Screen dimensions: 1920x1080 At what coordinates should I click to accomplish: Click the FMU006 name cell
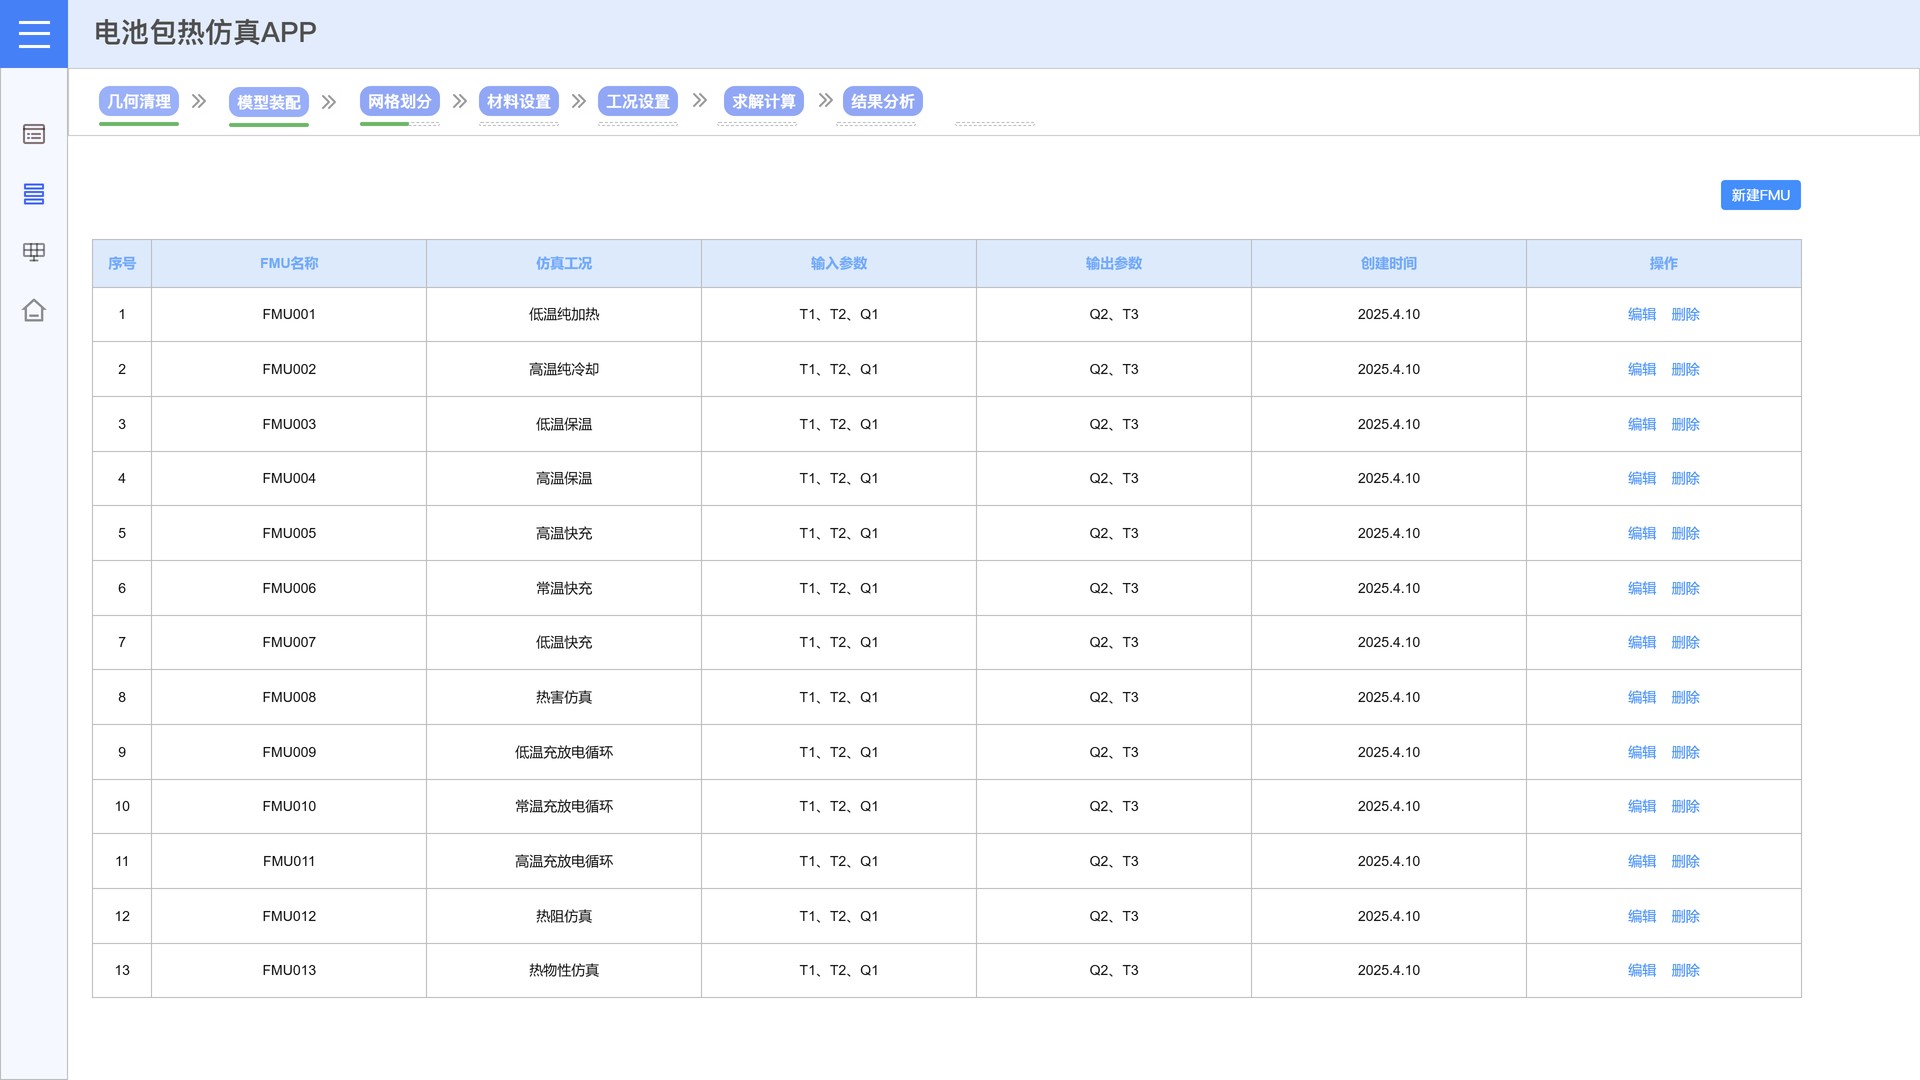[x=289, y=589]
